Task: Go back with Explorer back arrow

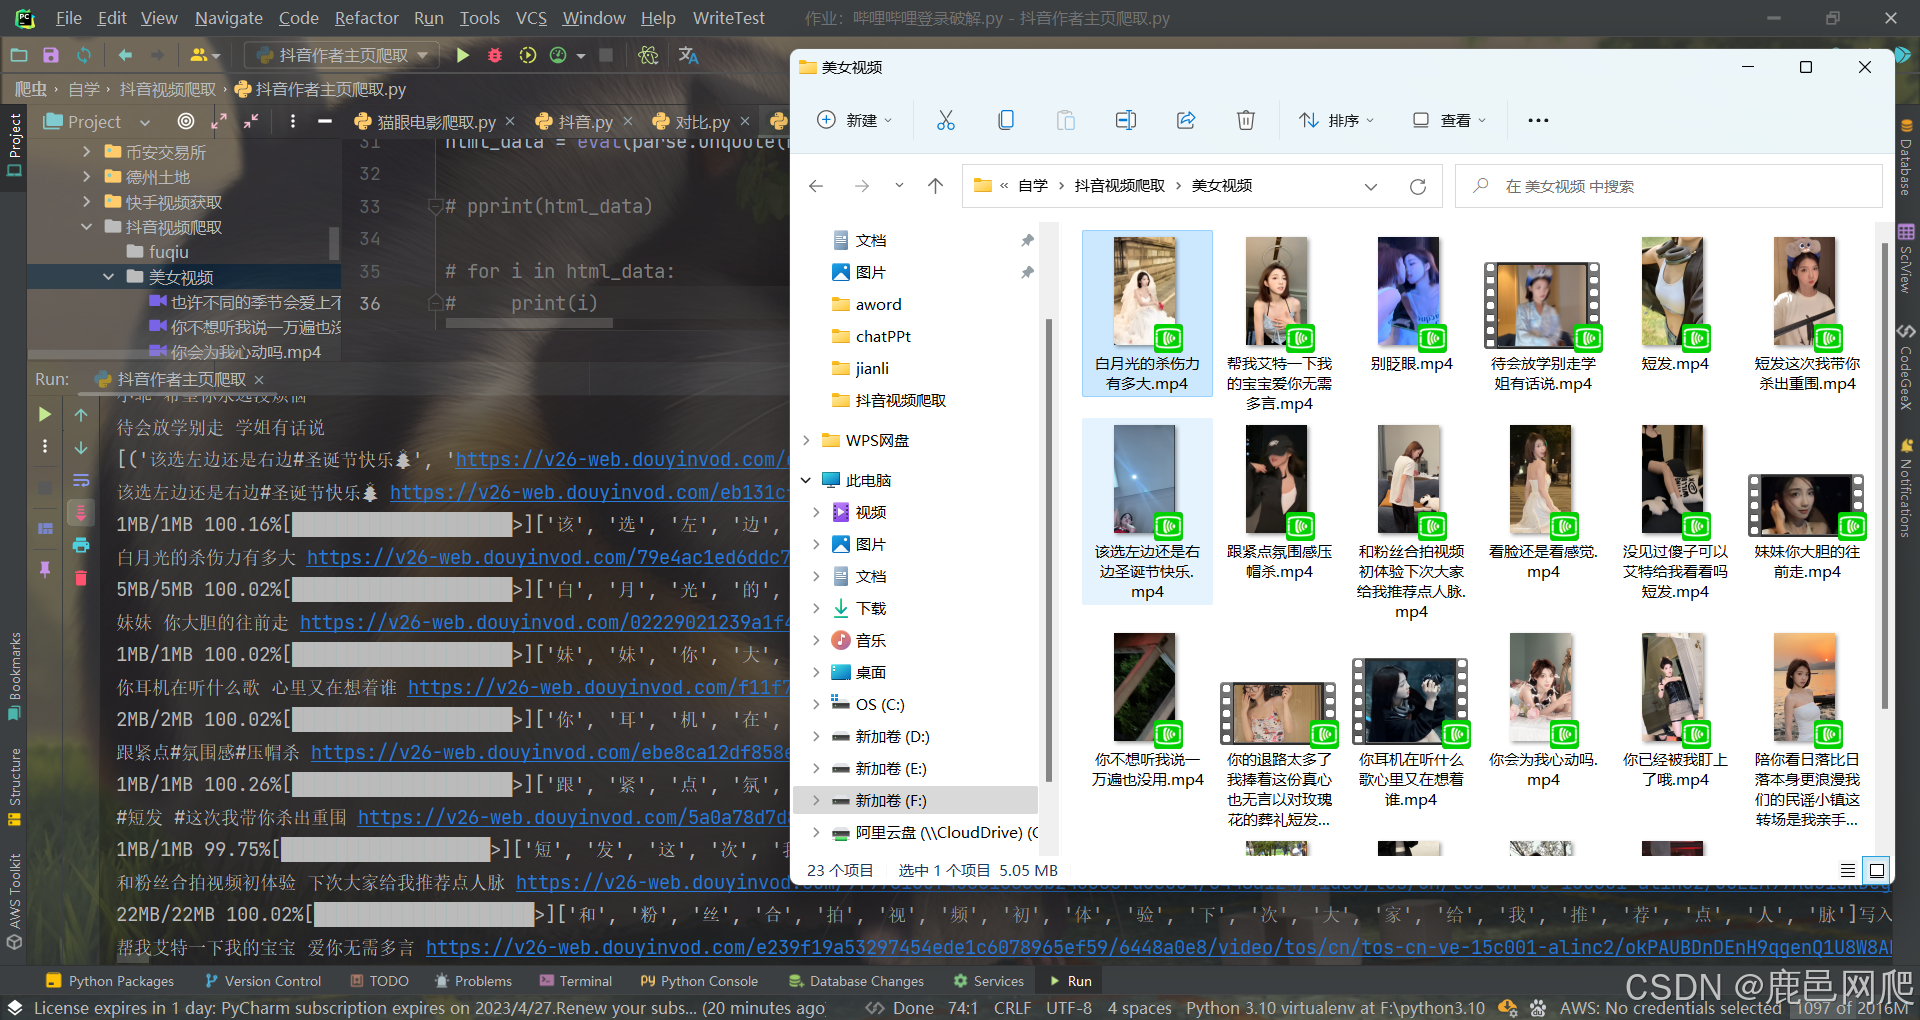Action: [816, 186]
